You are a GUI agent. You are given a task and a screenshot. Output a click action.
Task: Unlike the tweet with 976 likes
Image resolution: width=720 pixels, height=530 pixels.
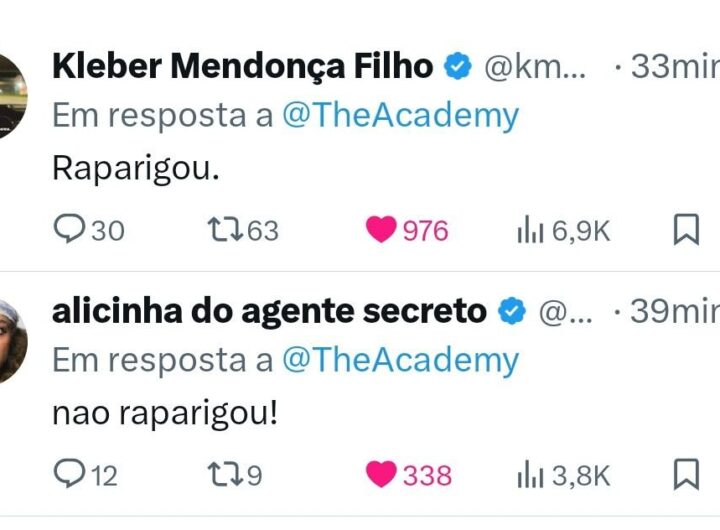[x=407, y=230]
